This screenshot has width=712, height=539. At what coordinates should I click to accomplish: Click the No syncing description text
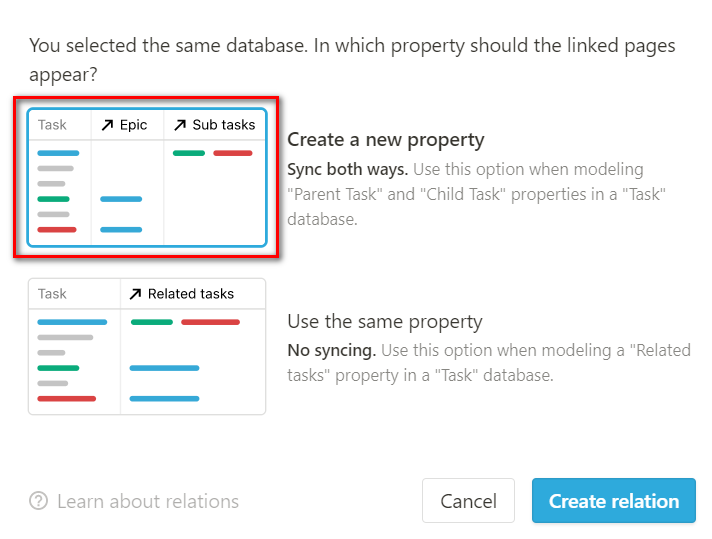coord(489,363)
